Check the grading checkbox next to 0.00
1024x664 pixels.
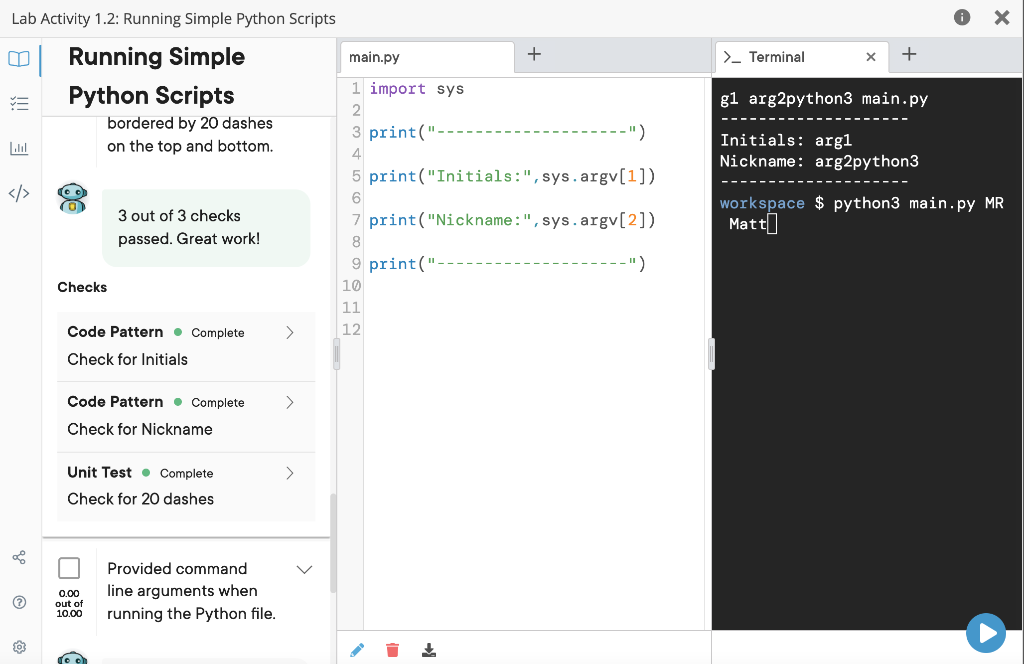[x=69, y=566]
